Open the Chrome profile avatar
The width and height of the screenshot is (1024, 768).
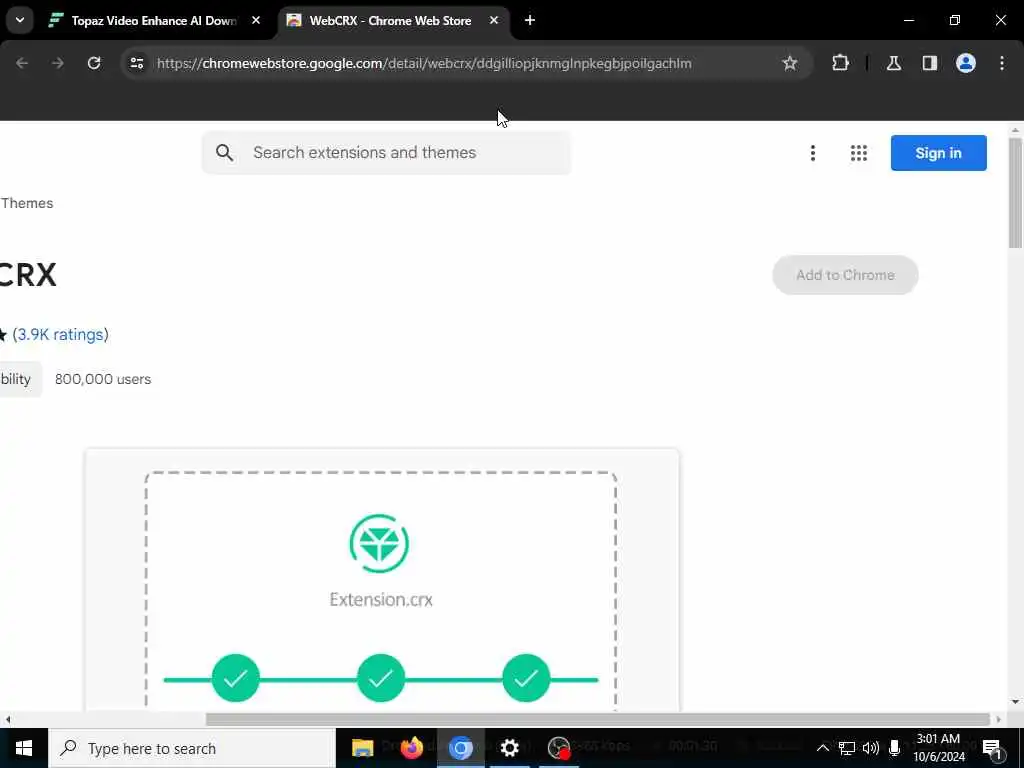pos(965,63)
